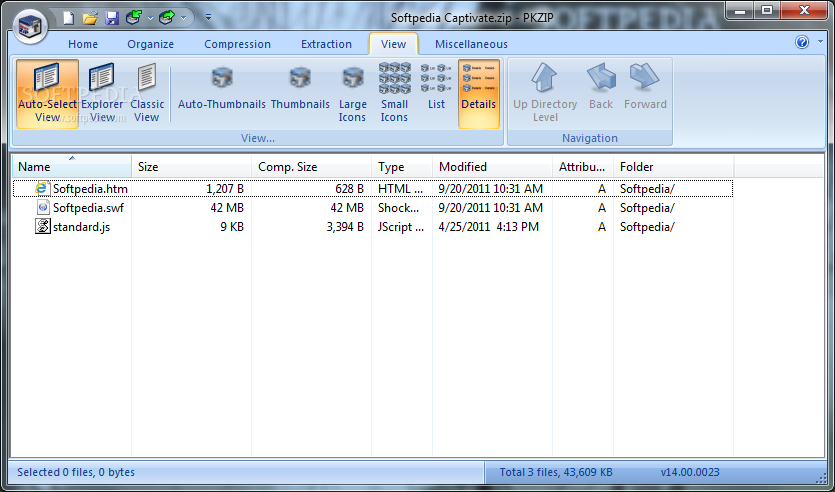Click 'Selected 0 files, 0 bytes' status text
The image size is (835, 492).
[x=76, y=472]
